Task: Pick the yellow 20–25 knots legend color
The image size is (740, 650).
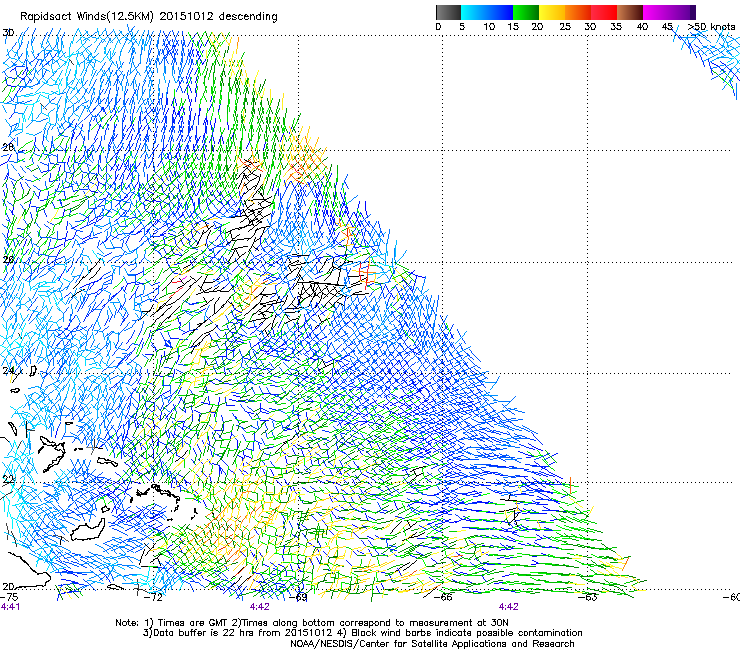Action: point(552,12)
